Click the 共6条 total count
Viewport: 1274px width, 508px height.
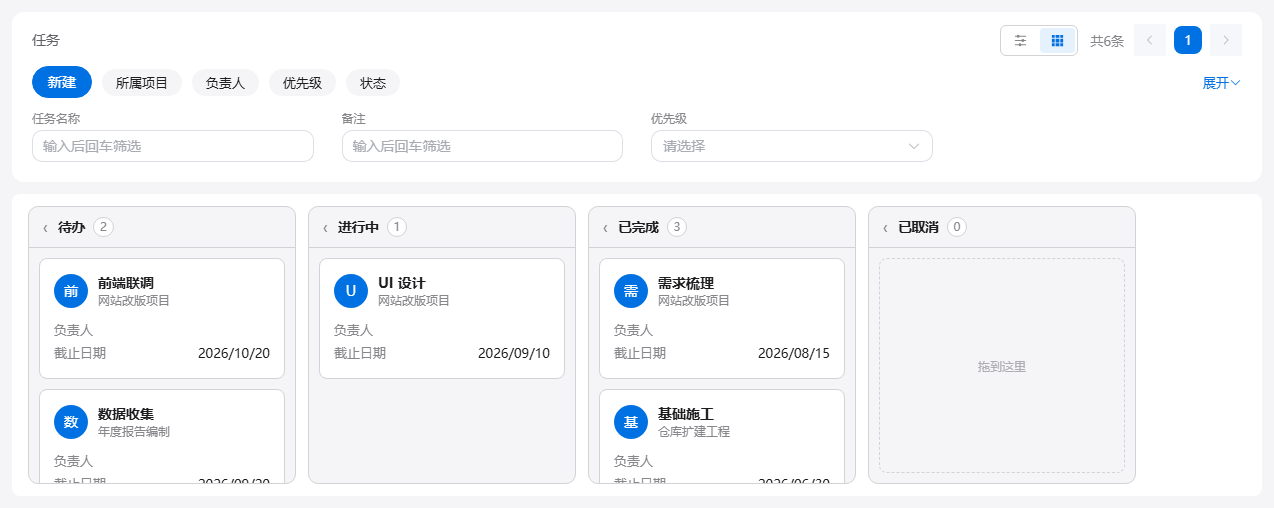(1107, 41)
